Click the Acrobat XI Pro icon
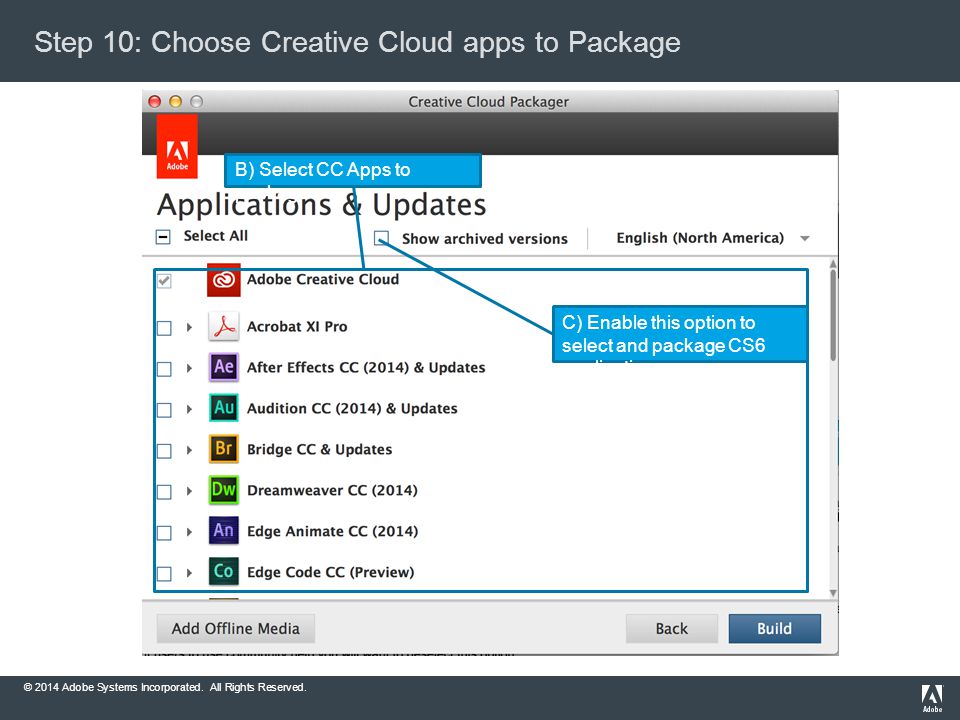The width and height of the screenshot is (960, 720). (223, 326)
